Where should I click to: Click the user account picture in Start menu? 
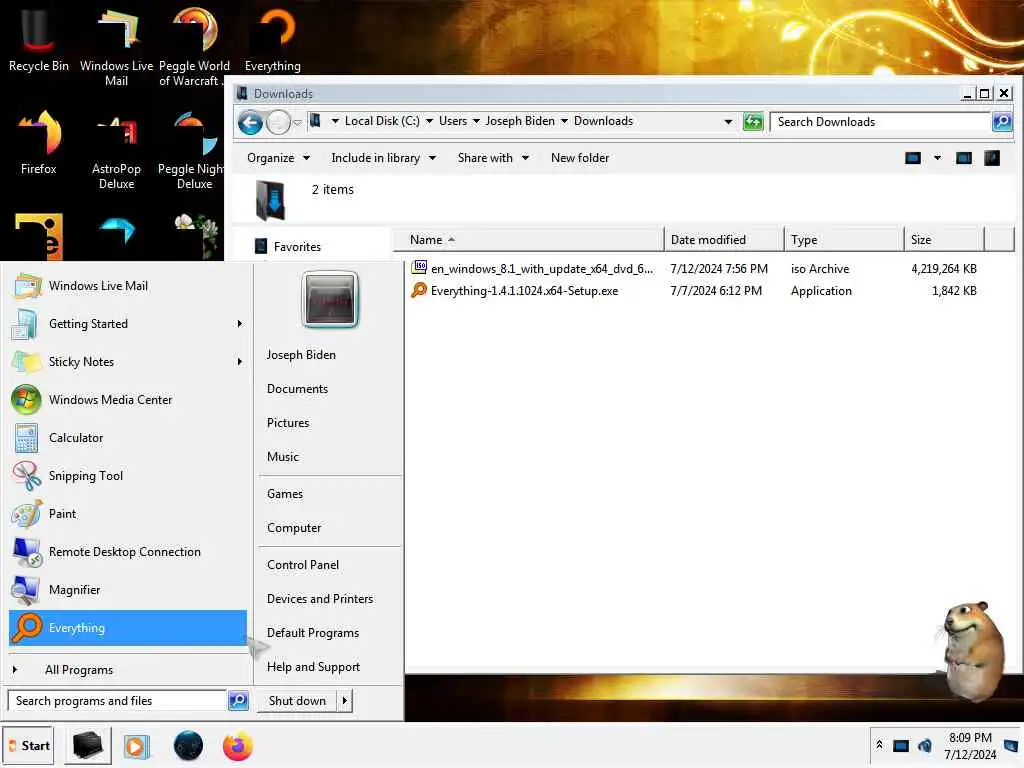(x=330, y=300)
